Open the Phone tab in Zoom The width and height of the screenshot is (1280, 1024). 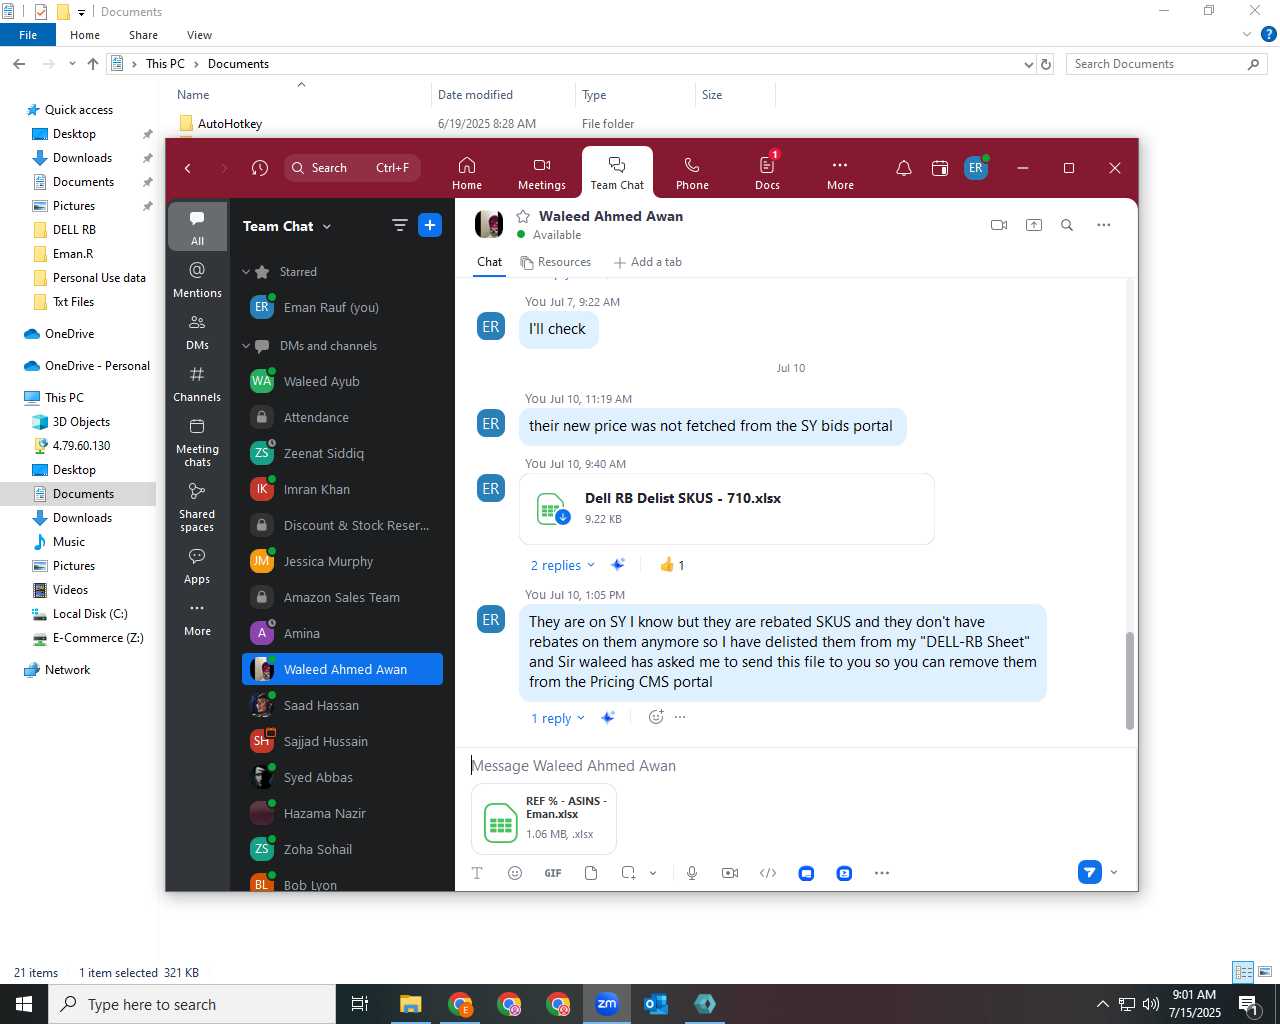click(x=692, y=173)
